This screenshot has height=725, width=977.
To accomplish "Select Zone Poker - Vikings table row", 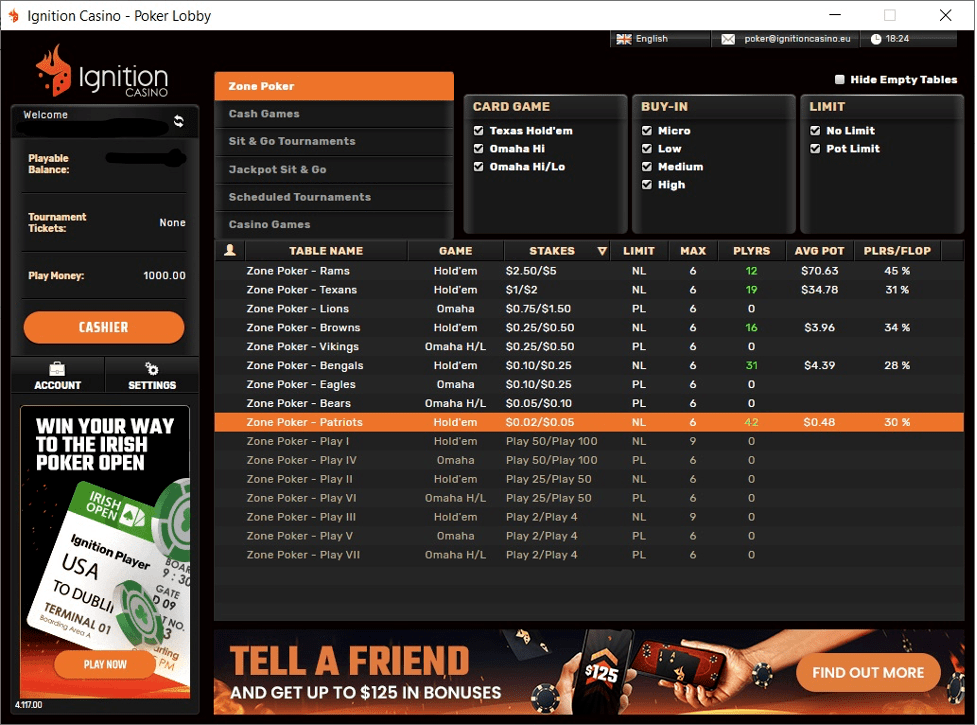I will coord(589,346).
